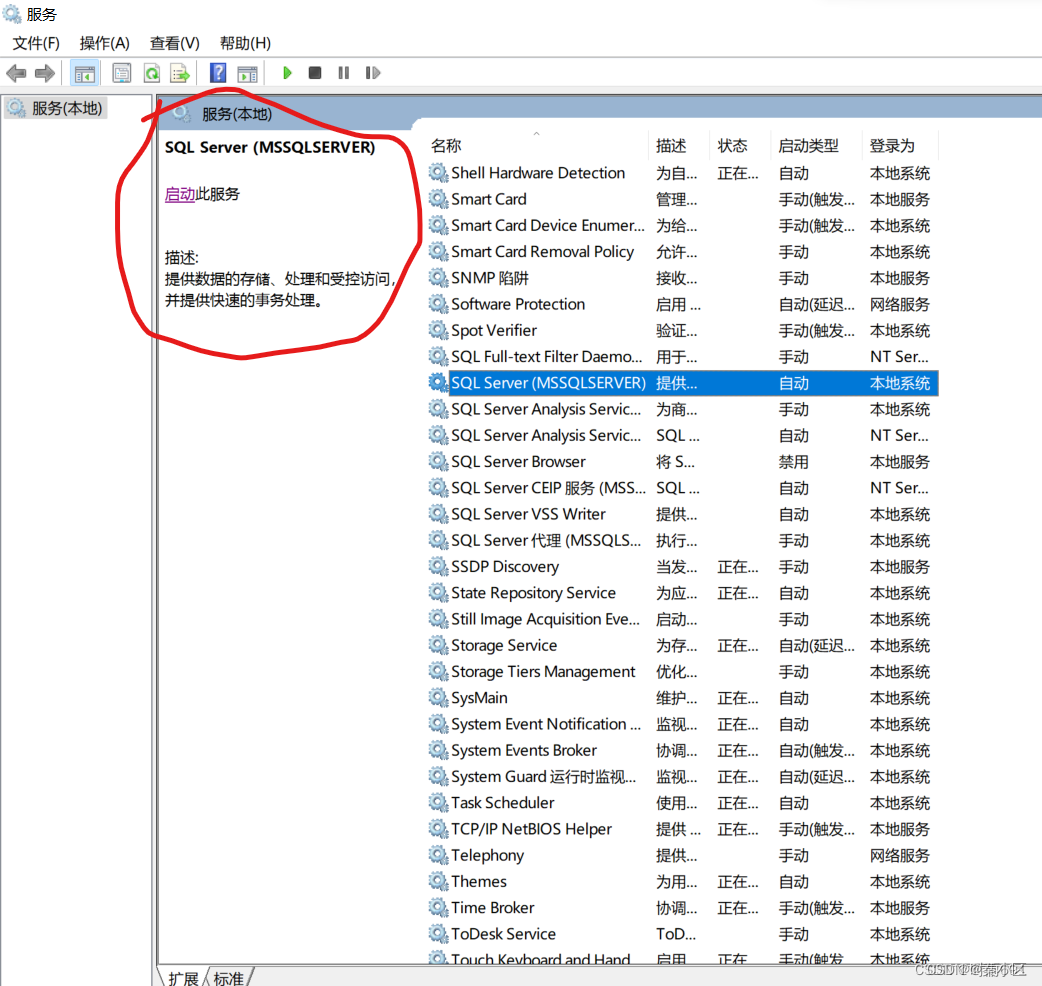Toggle the console tree pane icon

click(84, 73)
